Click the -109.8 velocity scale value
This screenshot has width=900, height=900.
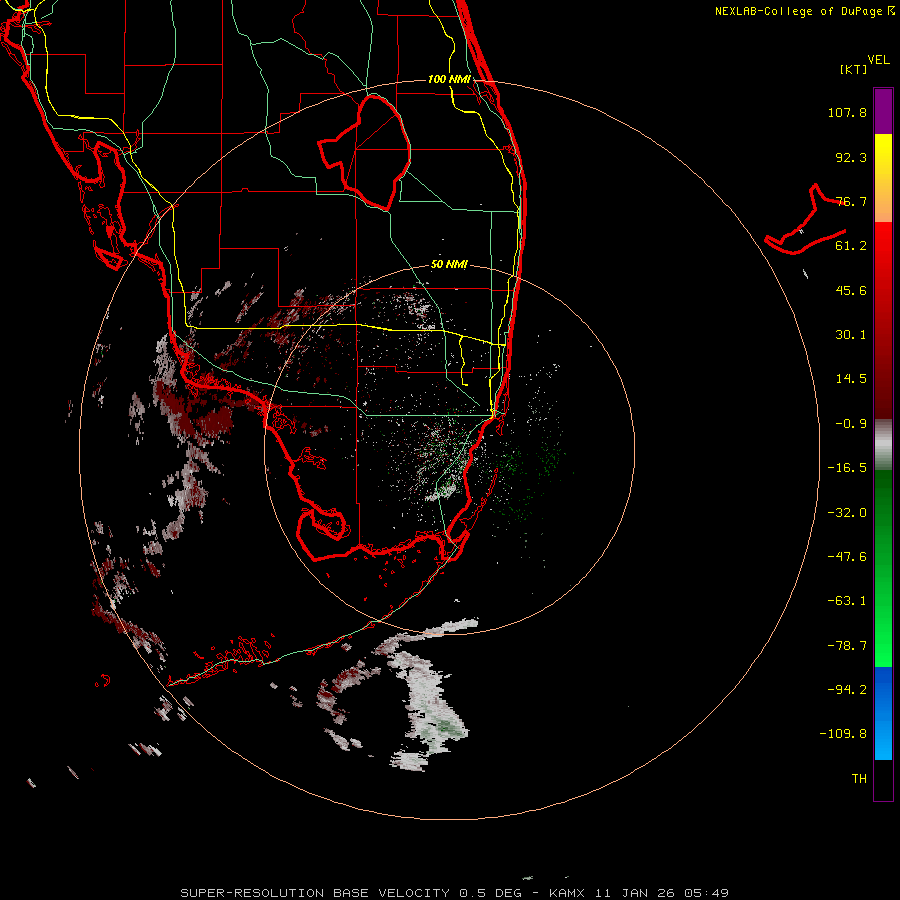844,734
